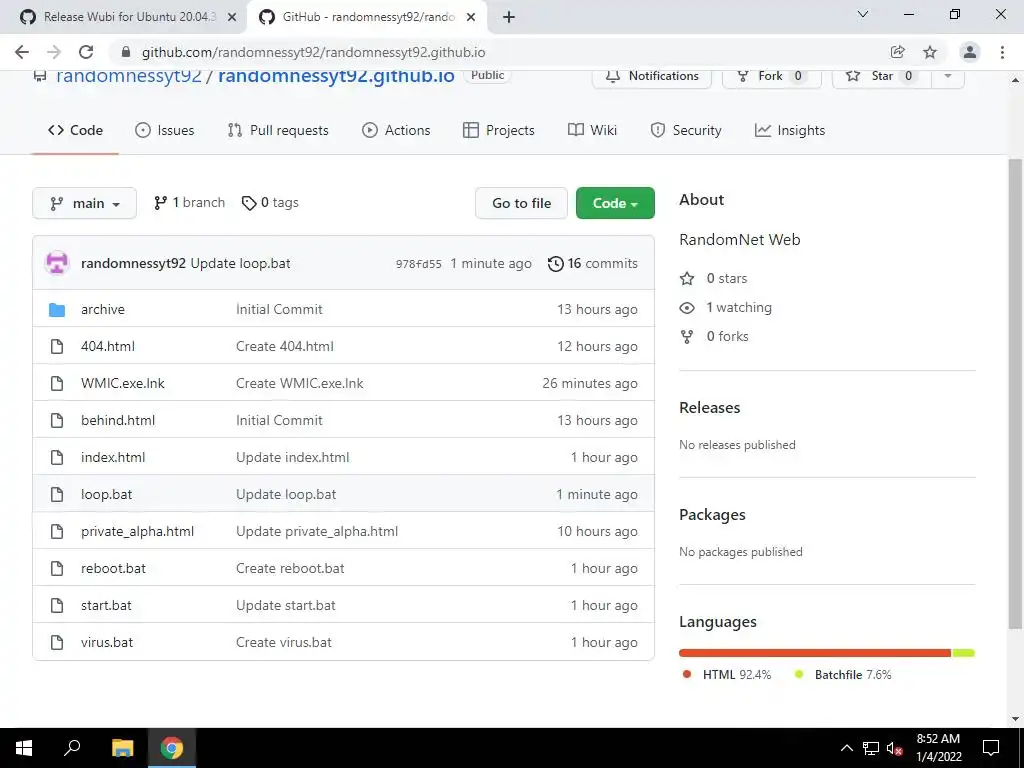The height and width of the screenshot is (768, 1024).
Task: Open the private_alpha.html file
Action: [137, 532]
